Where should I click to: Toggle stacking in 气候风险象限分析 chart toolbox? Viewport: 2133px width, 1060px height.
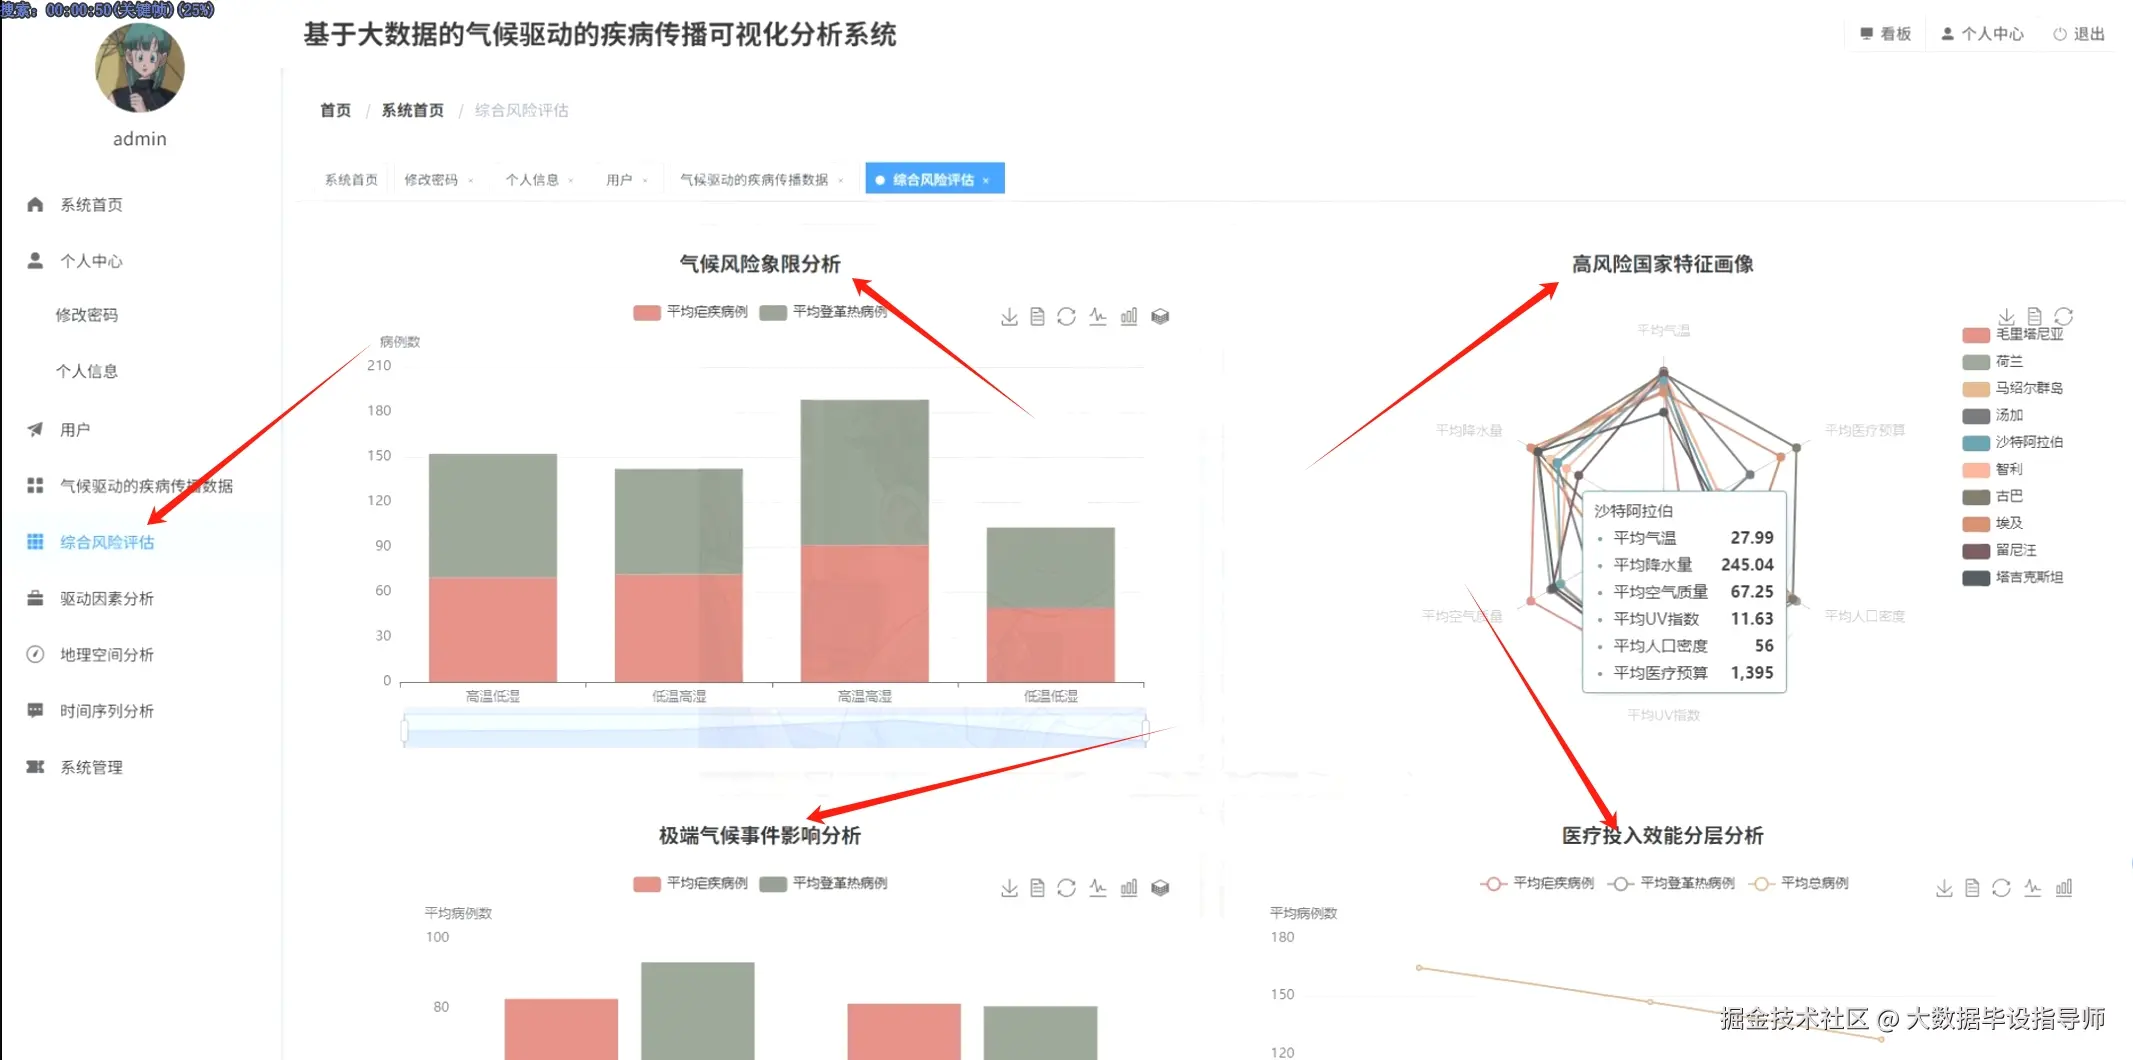coord(1160,317)
